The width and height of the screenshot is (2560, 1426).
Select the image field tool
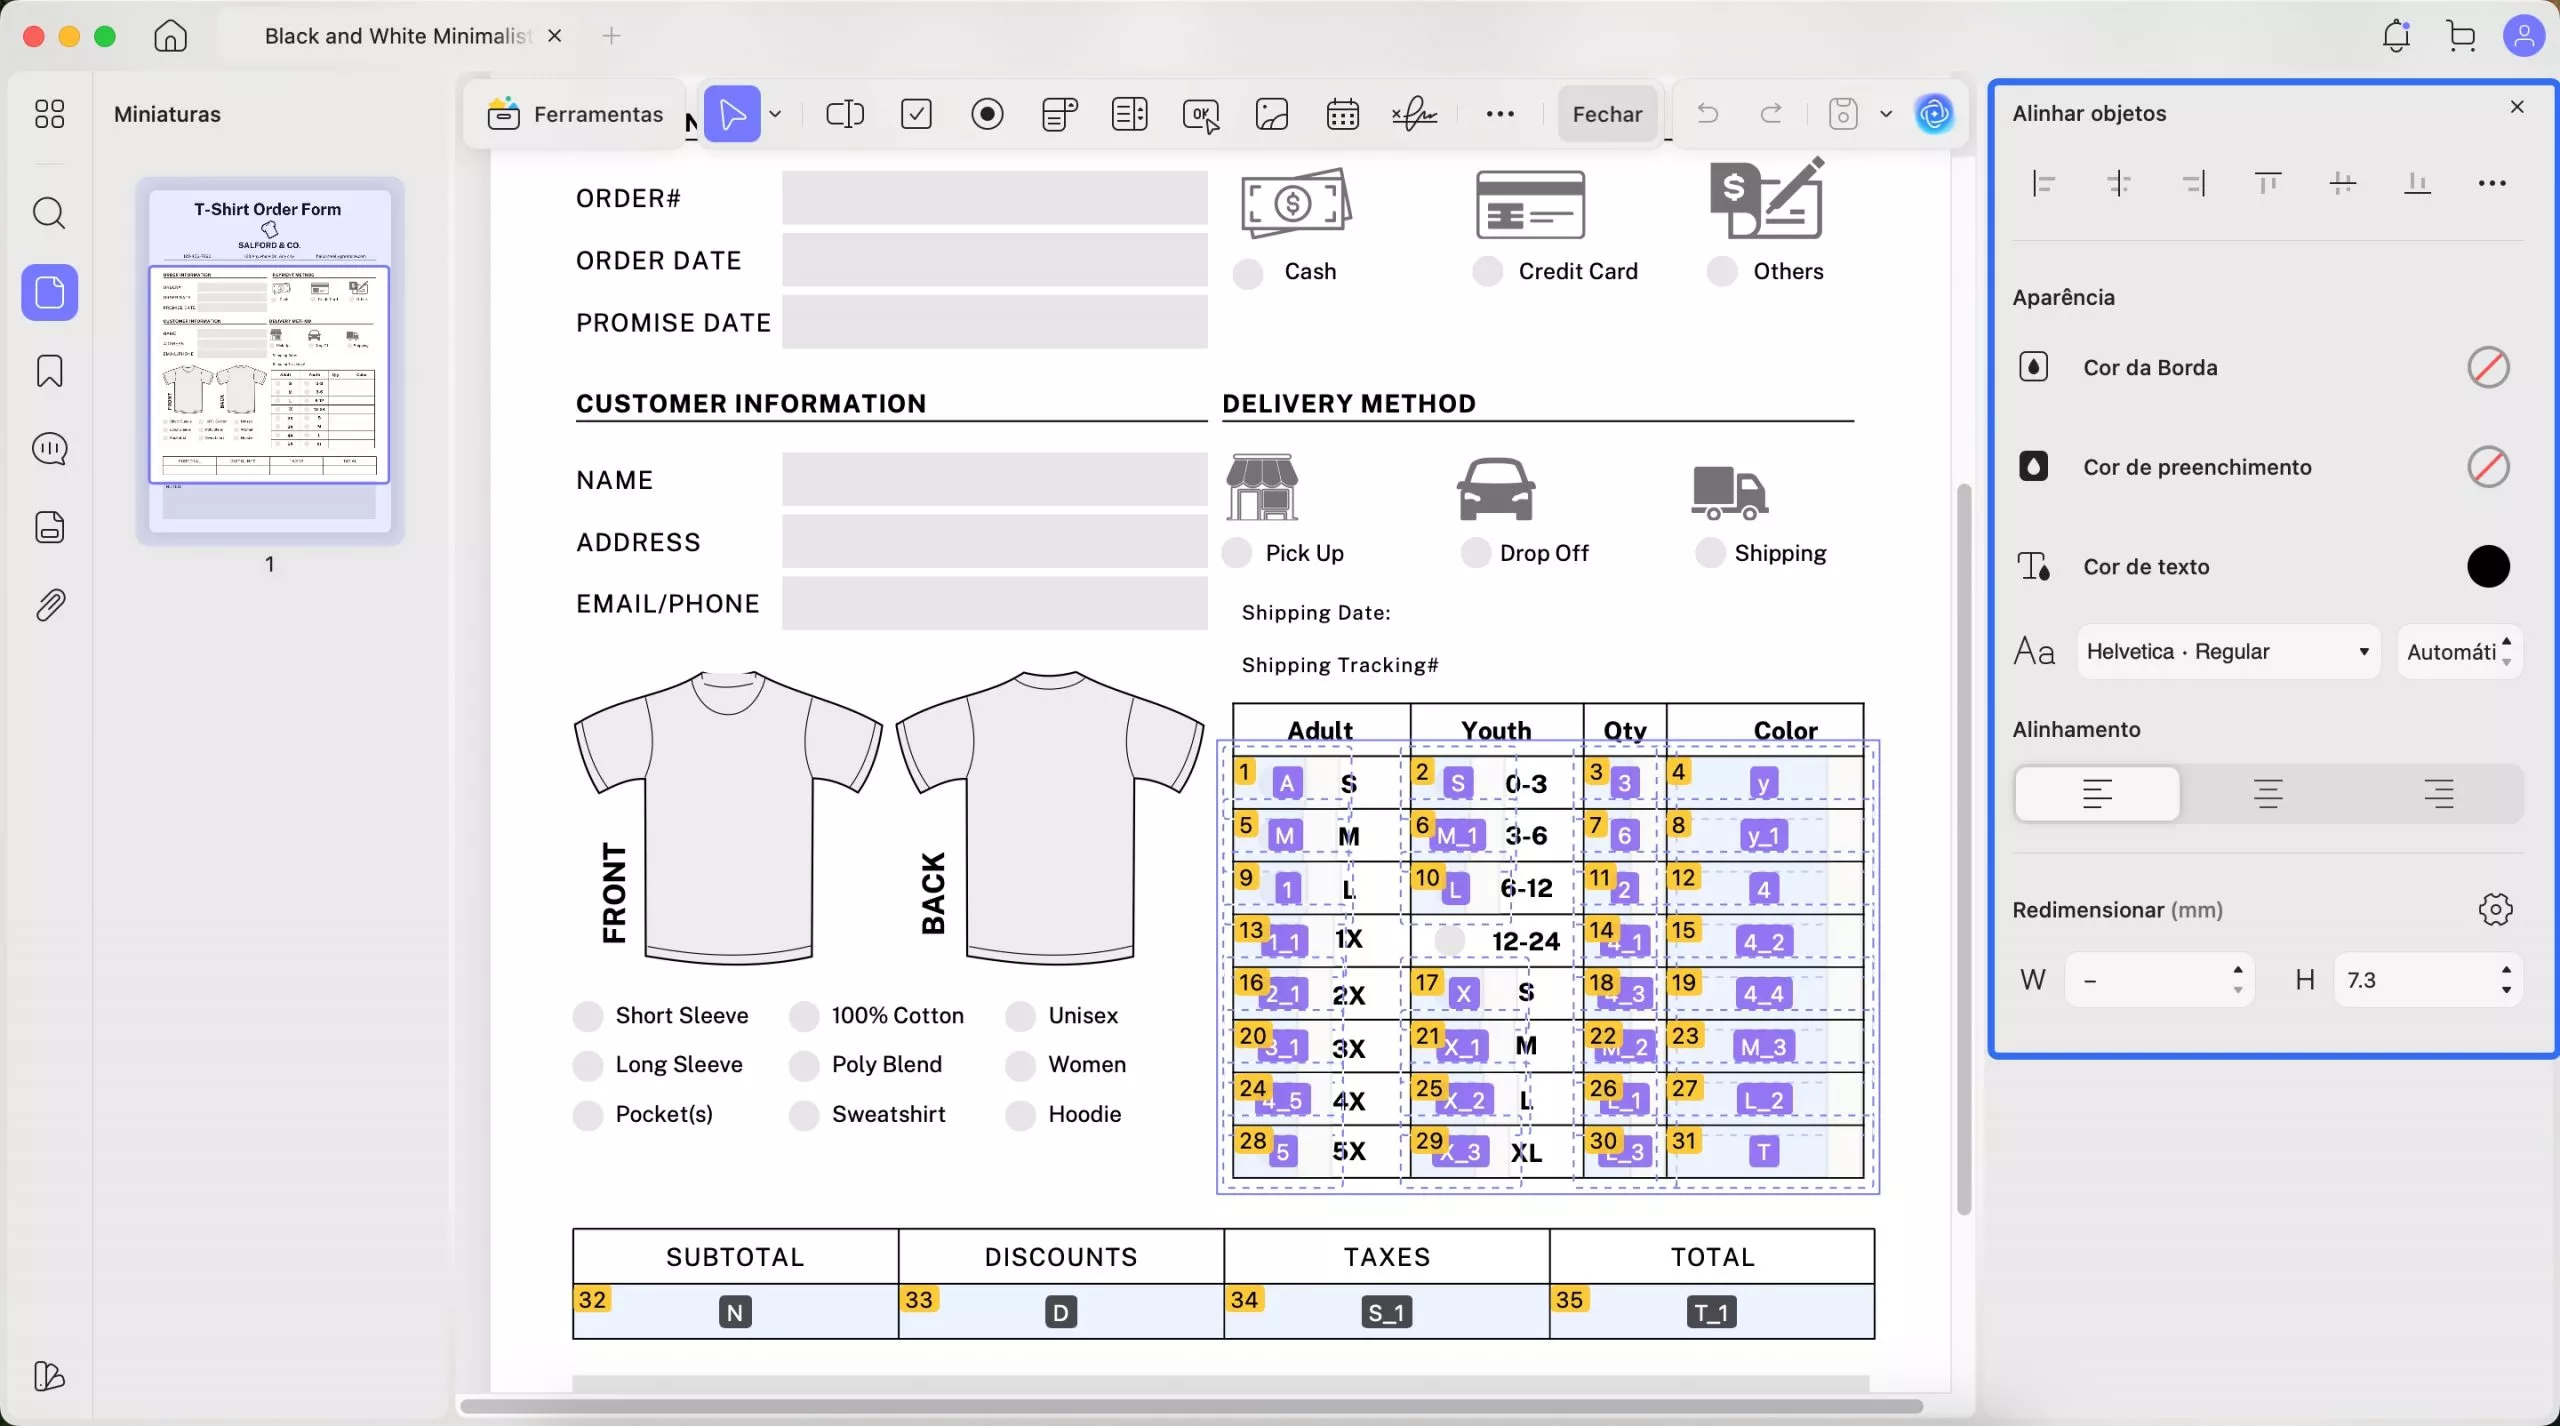pyautogui.click(x=1271, y=114)
